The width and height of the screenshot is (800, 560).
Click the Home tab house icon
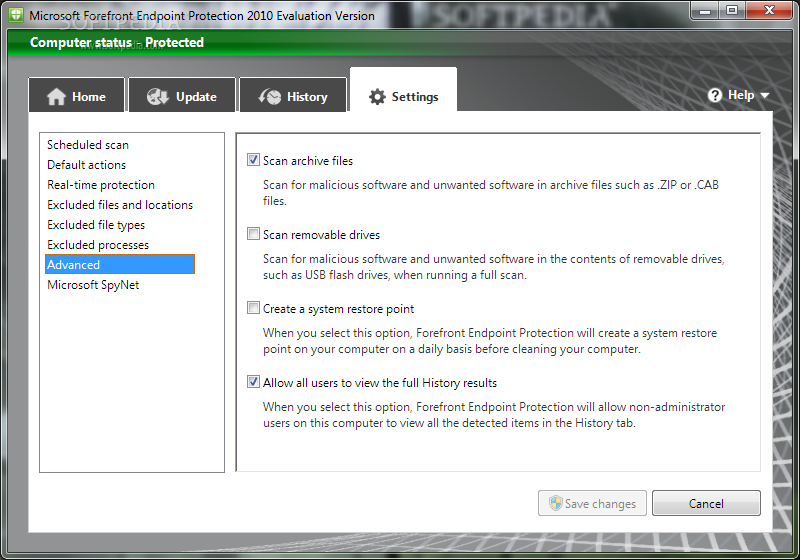coord(56,96)
